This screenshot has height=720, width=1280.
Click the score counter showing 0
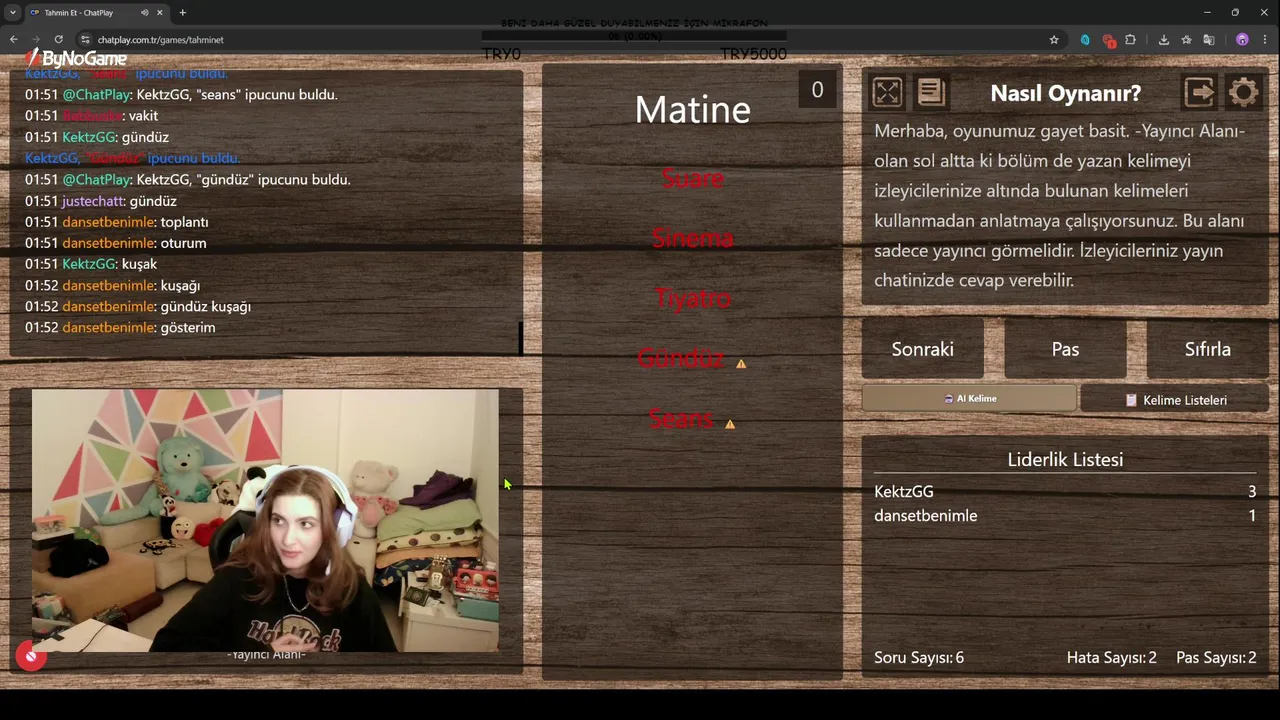[817, 90]
